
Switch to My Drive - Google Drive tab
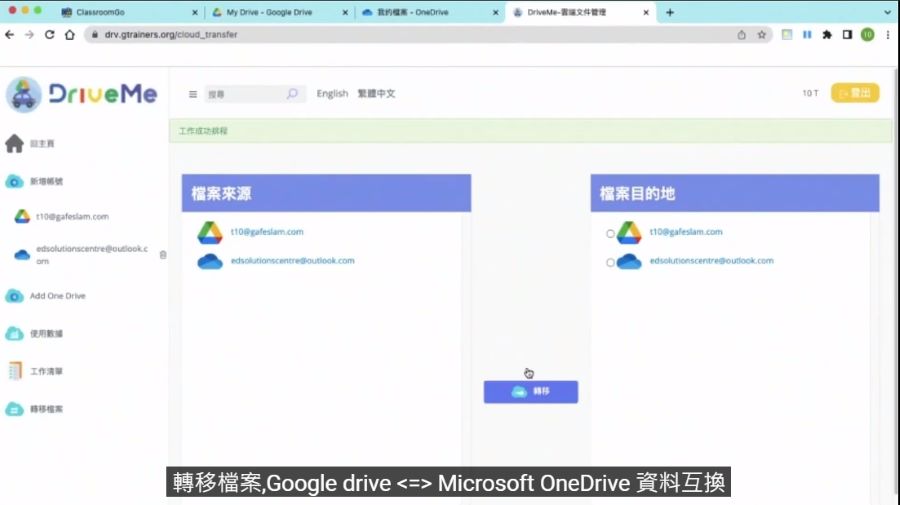coord(280,12)
